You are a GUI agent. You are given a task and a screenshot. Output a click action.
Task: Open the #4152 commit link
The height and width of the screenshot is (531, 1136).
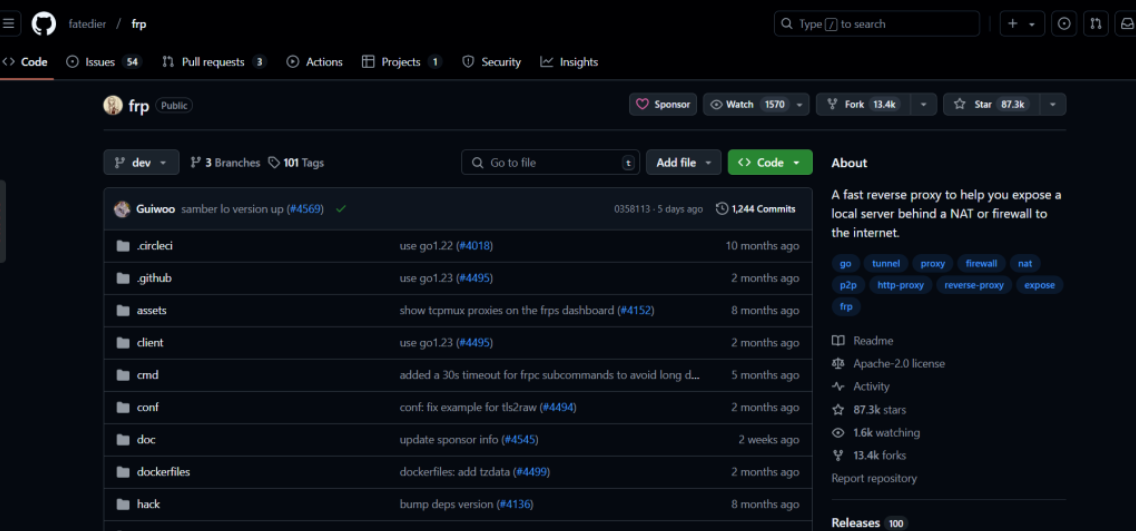click(x=636, y=310)
